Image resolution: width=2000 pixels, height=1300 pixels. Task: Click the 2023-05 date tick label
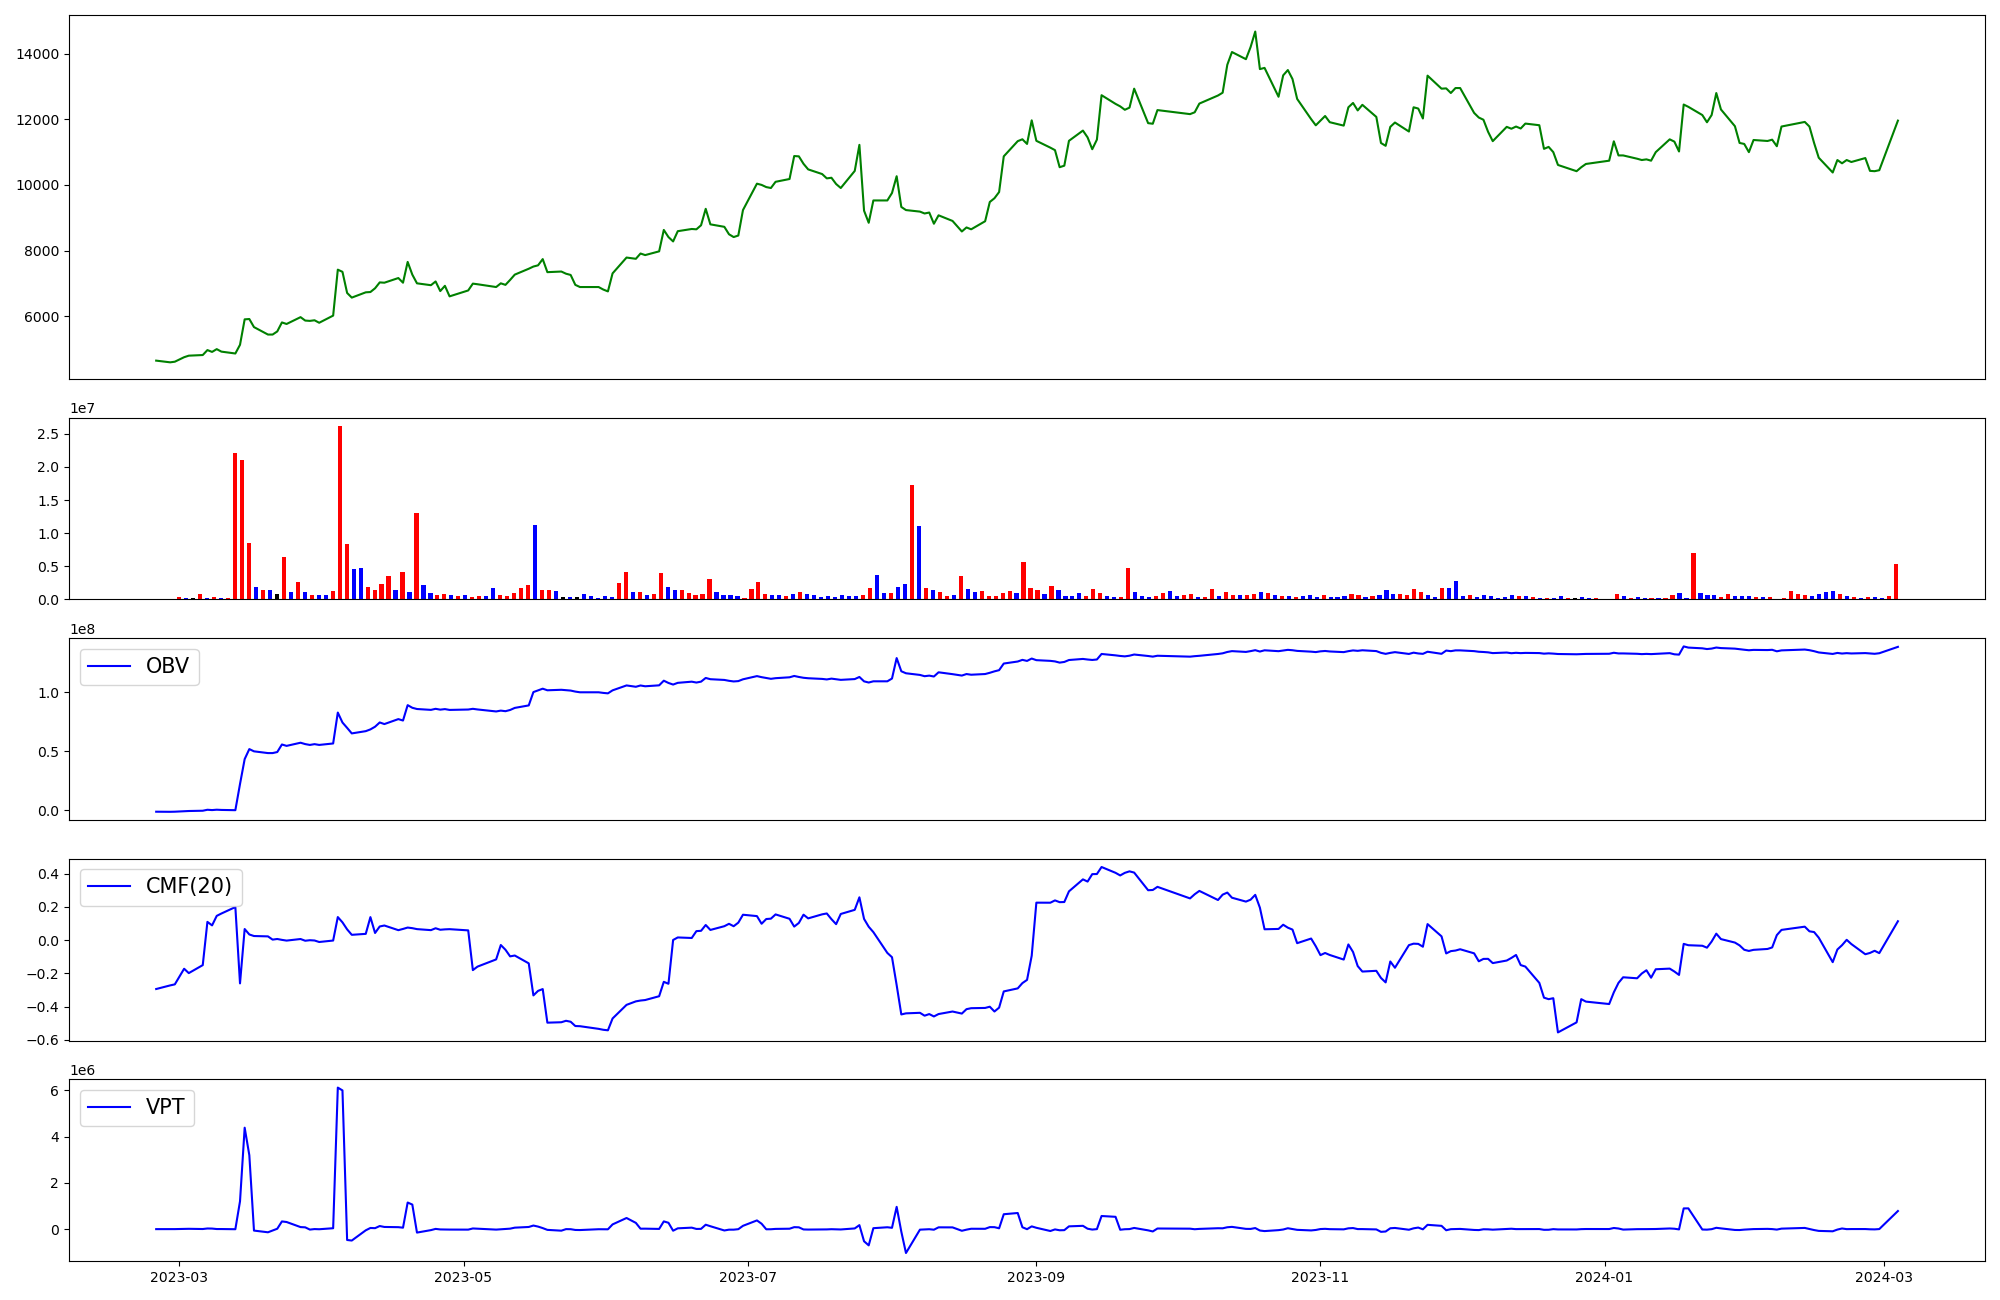[464, 1277]
